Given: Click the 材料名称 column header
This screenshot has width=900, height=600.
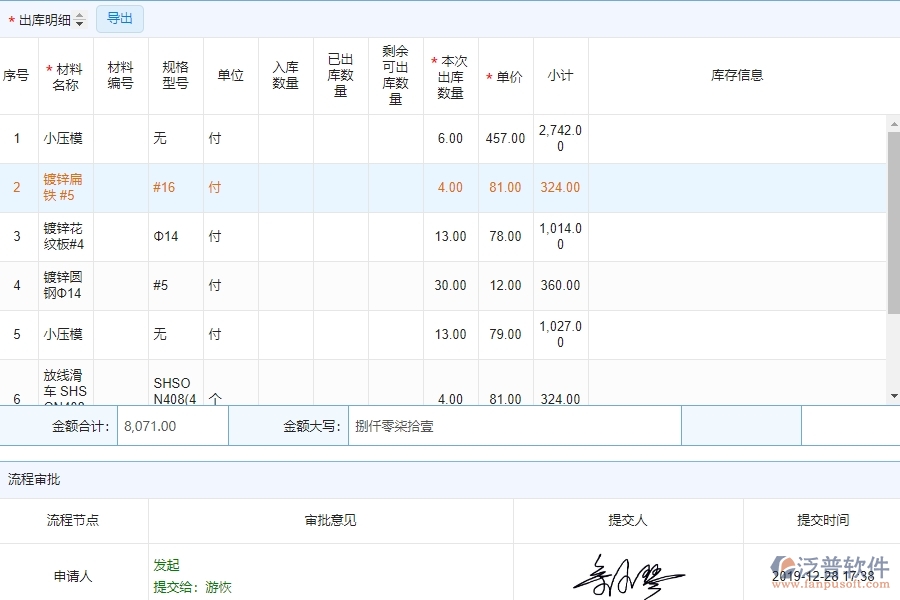Looking at the screenshot, I should (x=65, y=75).
